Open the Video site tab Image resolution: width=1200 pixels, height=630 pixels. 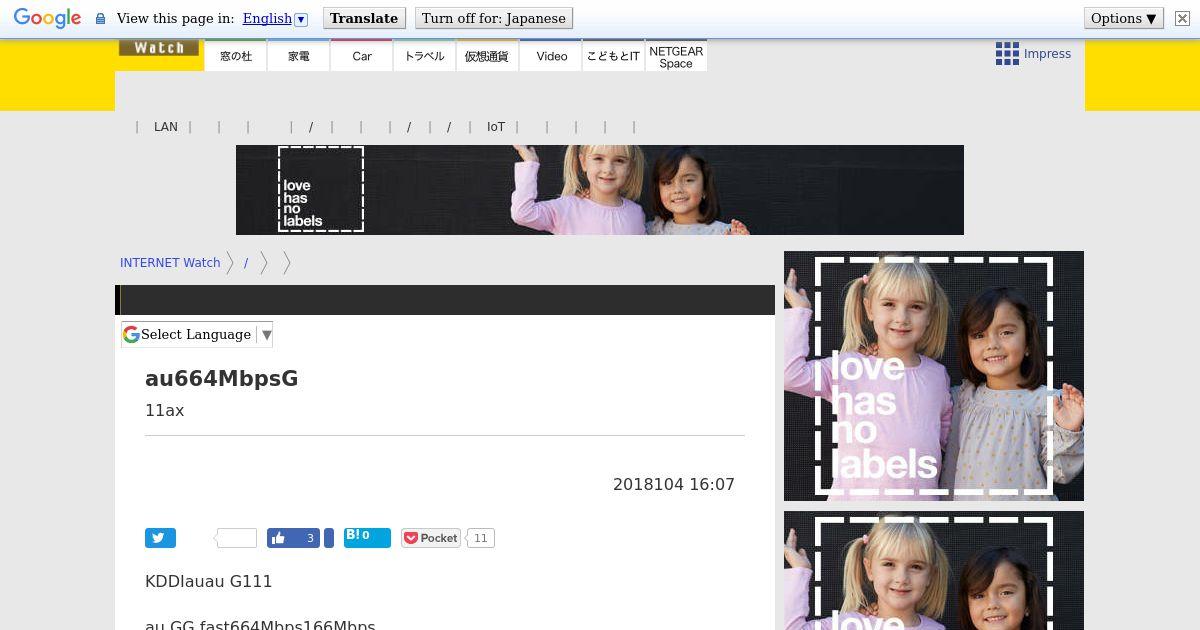coord(551,56)
